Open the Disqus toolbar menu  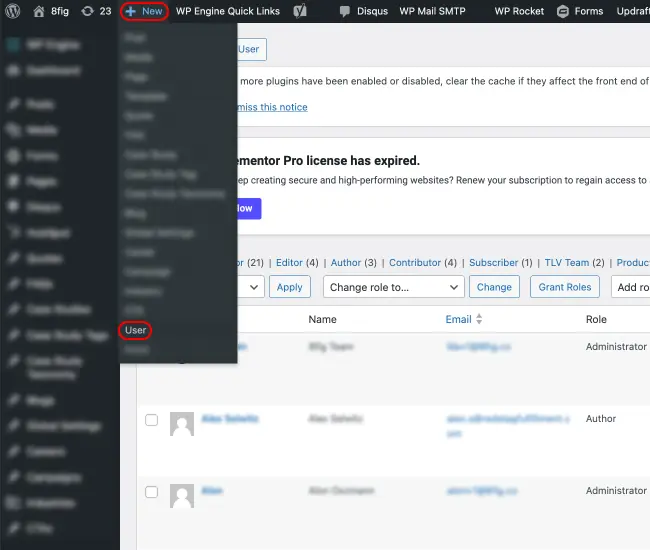pos(372,11)
